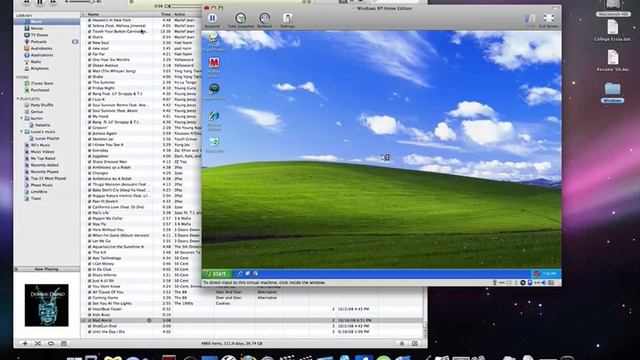This screenshot has height=360, width=640.
Task: Open the McAfee icon on XP desktop
Action: [214, 63]
